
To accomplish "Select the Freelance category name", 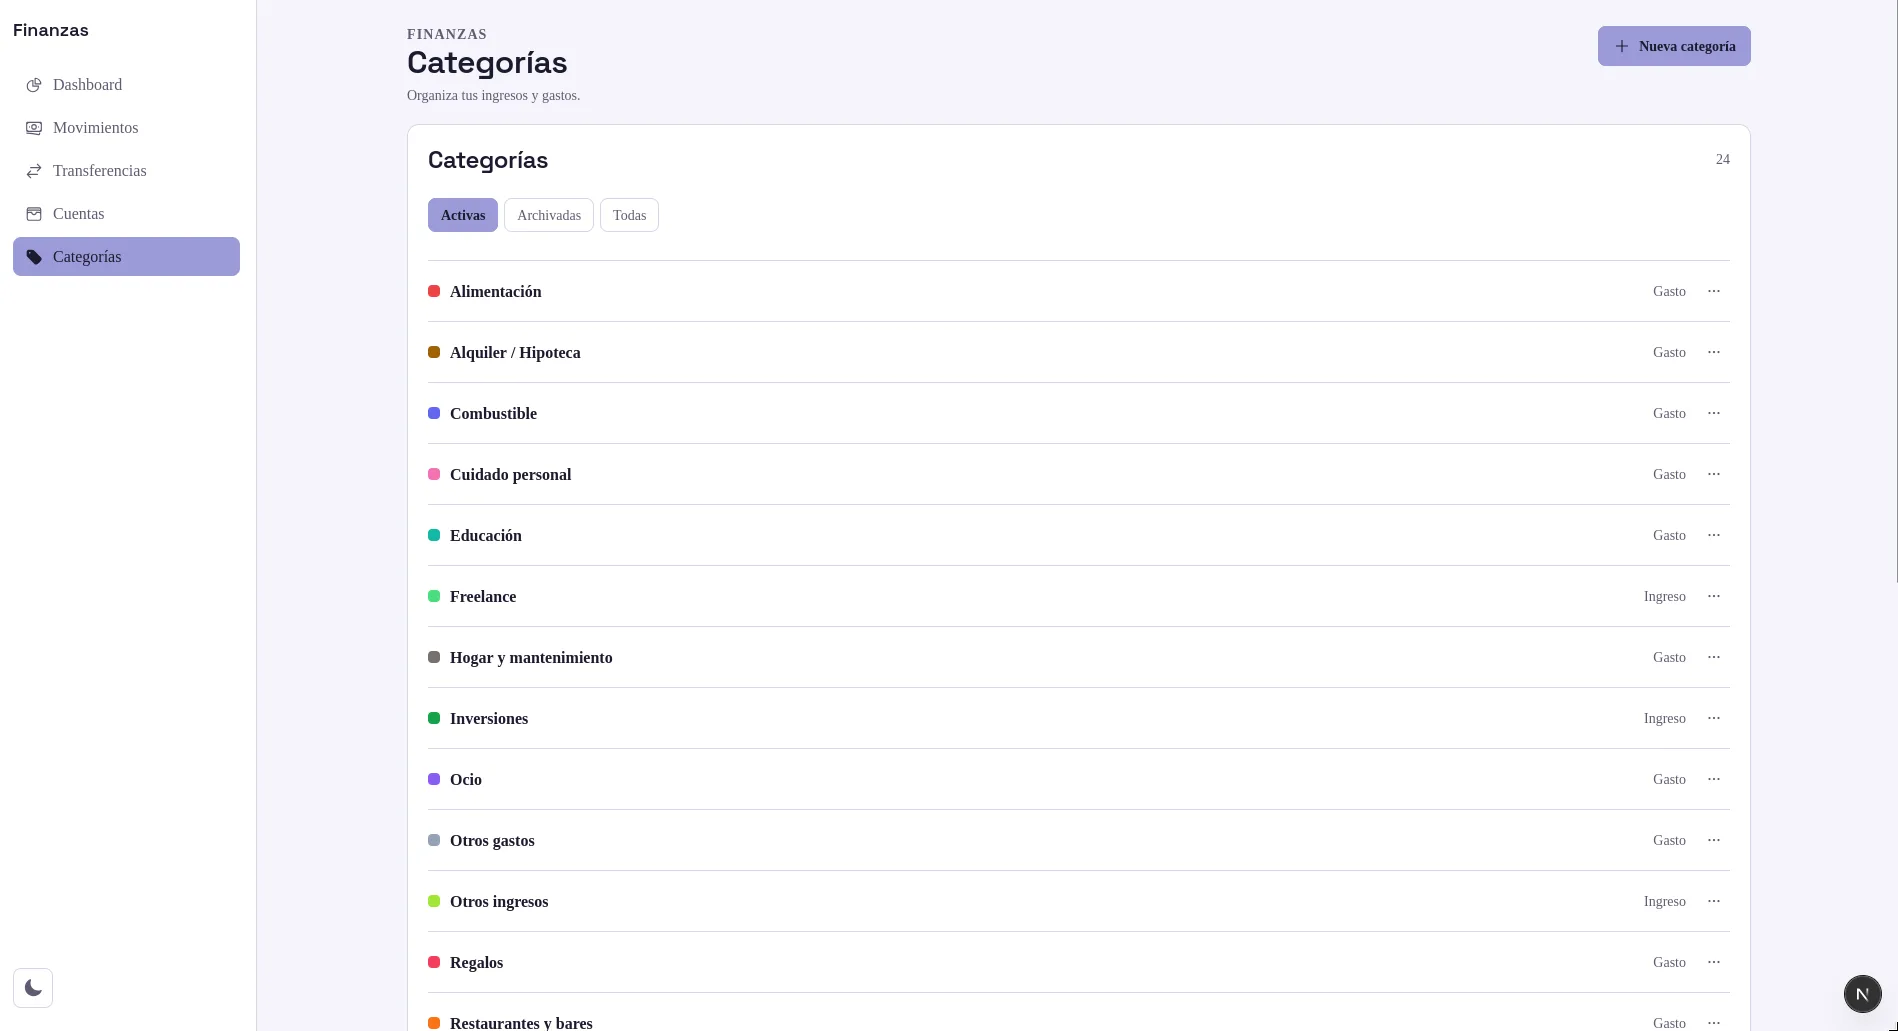I will [483, 596].
